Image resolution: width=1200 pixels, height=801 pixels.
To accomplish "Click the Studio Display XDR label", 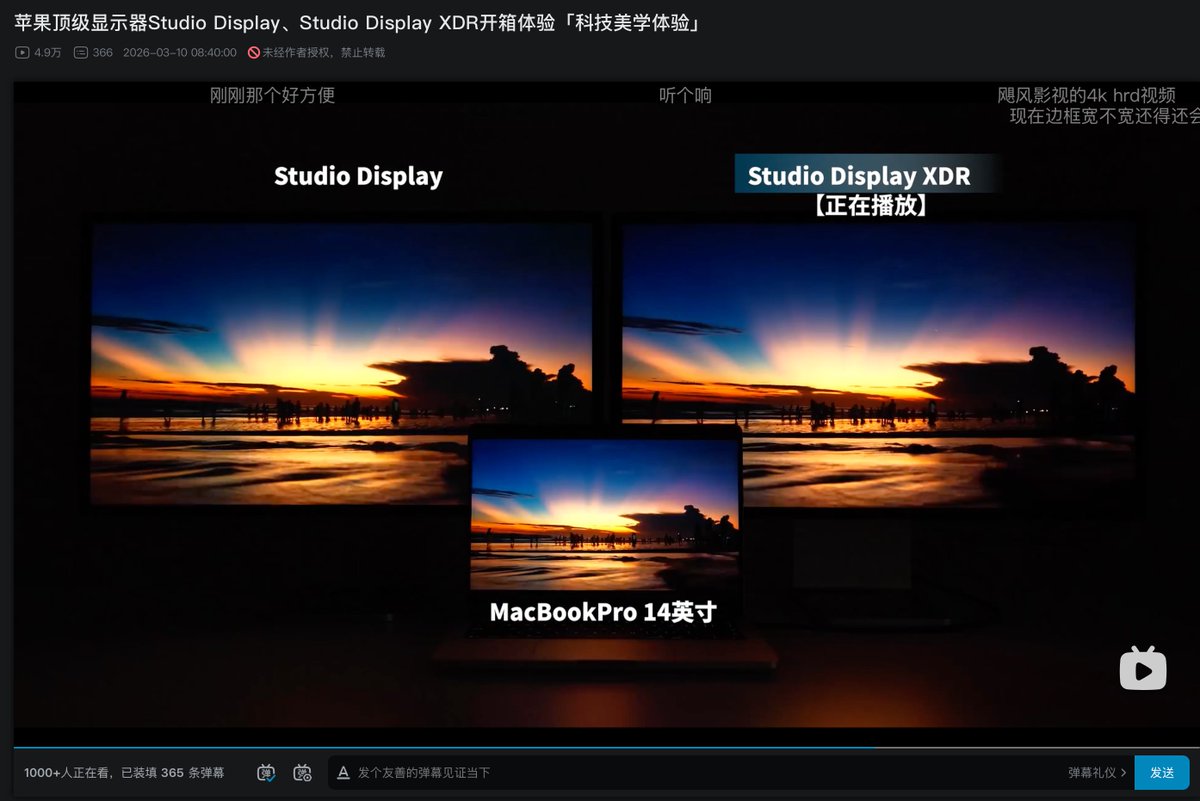I will [x=859, y=176].
